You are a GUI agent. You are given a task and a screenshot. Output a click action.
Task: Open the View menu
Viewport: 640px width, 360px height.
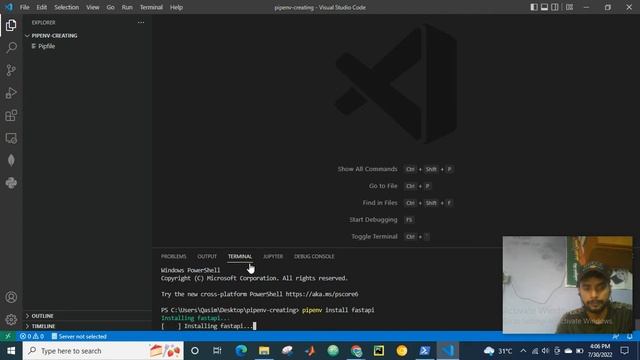coord(93,7)
